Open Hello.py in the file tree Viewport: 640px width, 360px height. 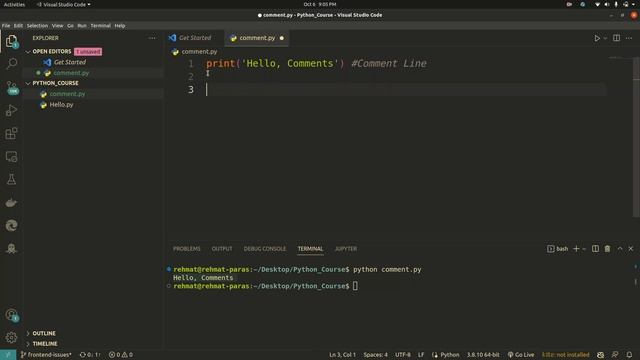pyautogui.click(x=61, y=104)
